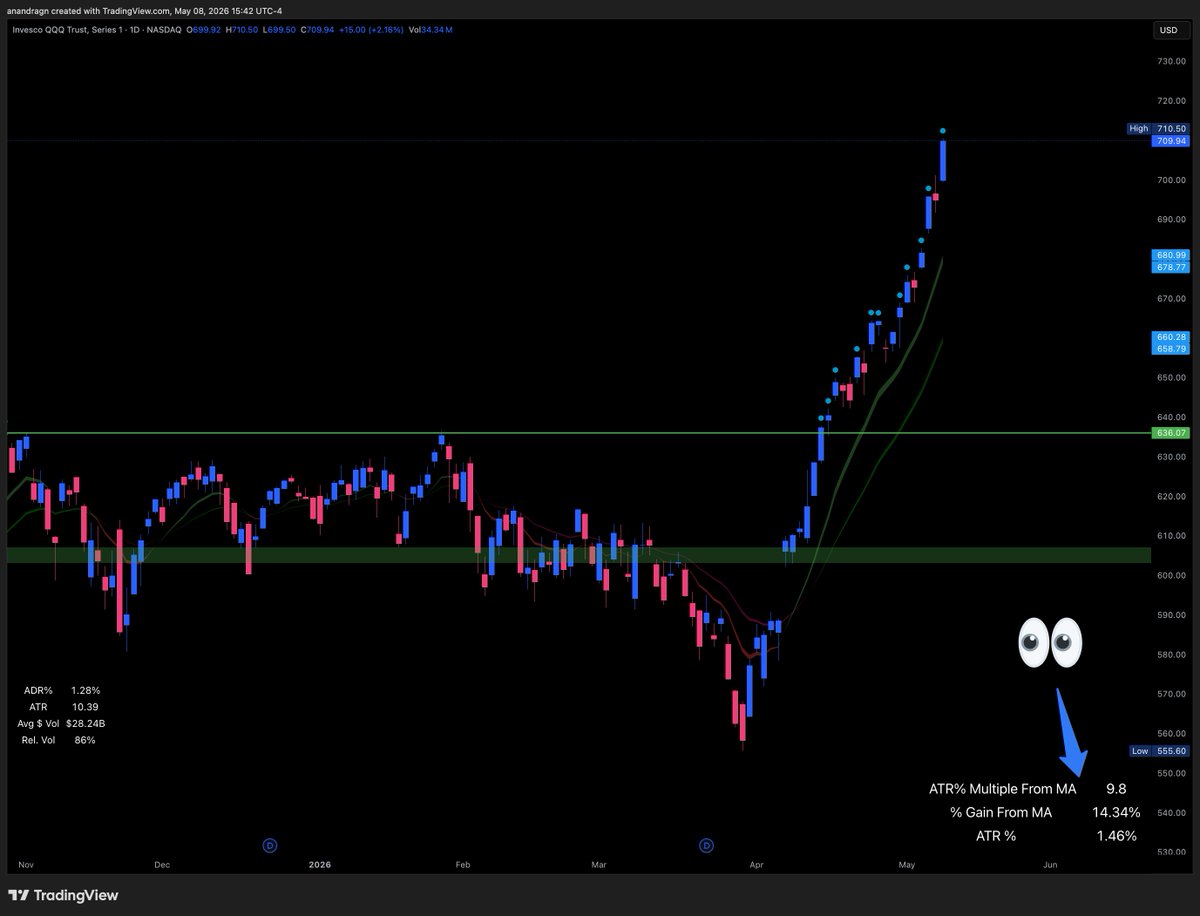The width and height of the screenshot is (1200, 916).
Task: Click the Nov label on time axis
Action: [x=26, y=863]
